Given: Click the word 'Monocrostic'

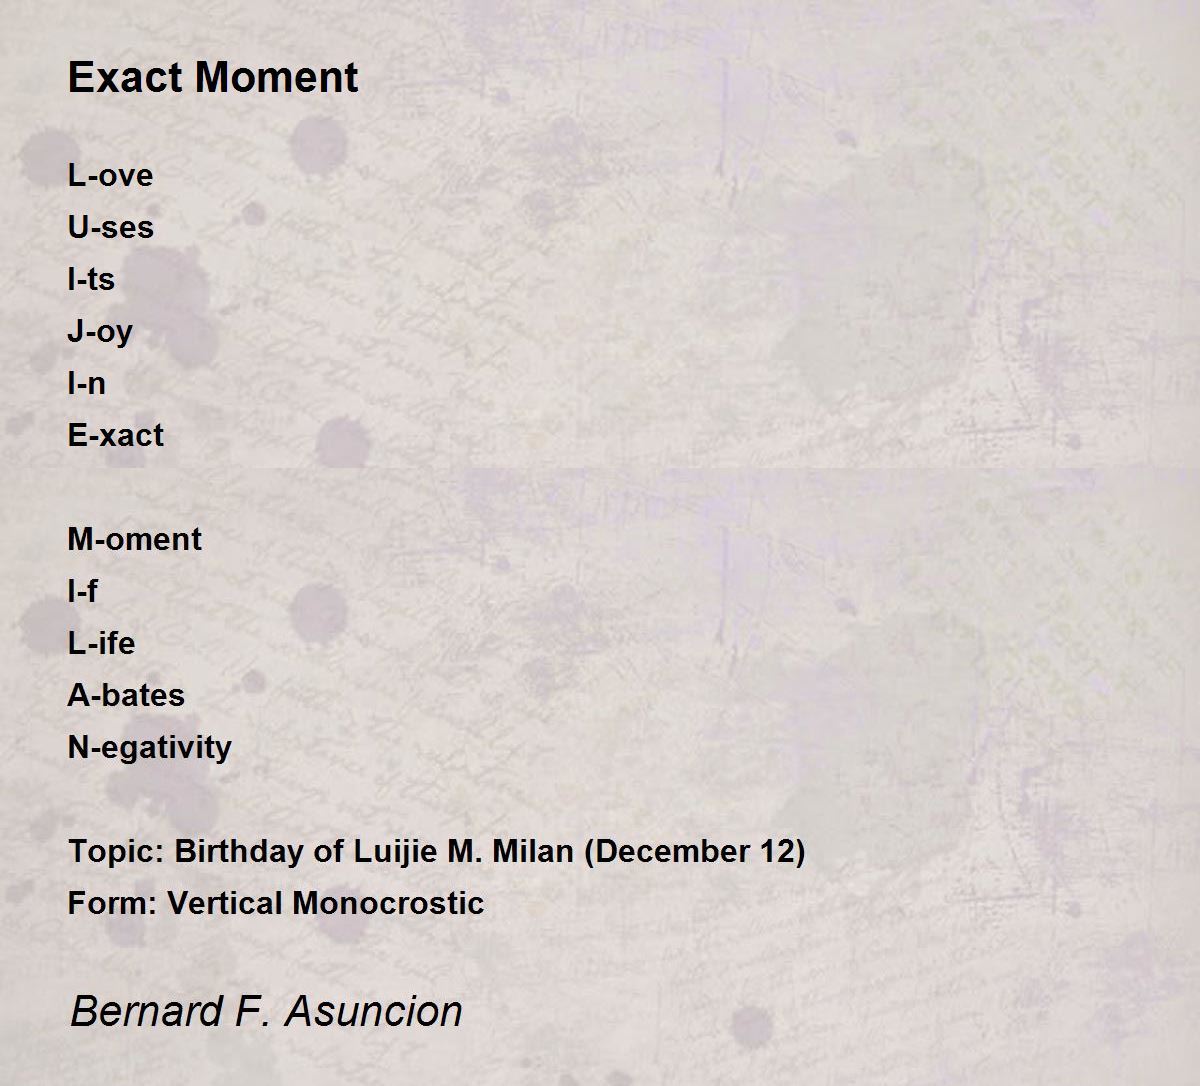Looking at the screenshot, I should point(389,903).
